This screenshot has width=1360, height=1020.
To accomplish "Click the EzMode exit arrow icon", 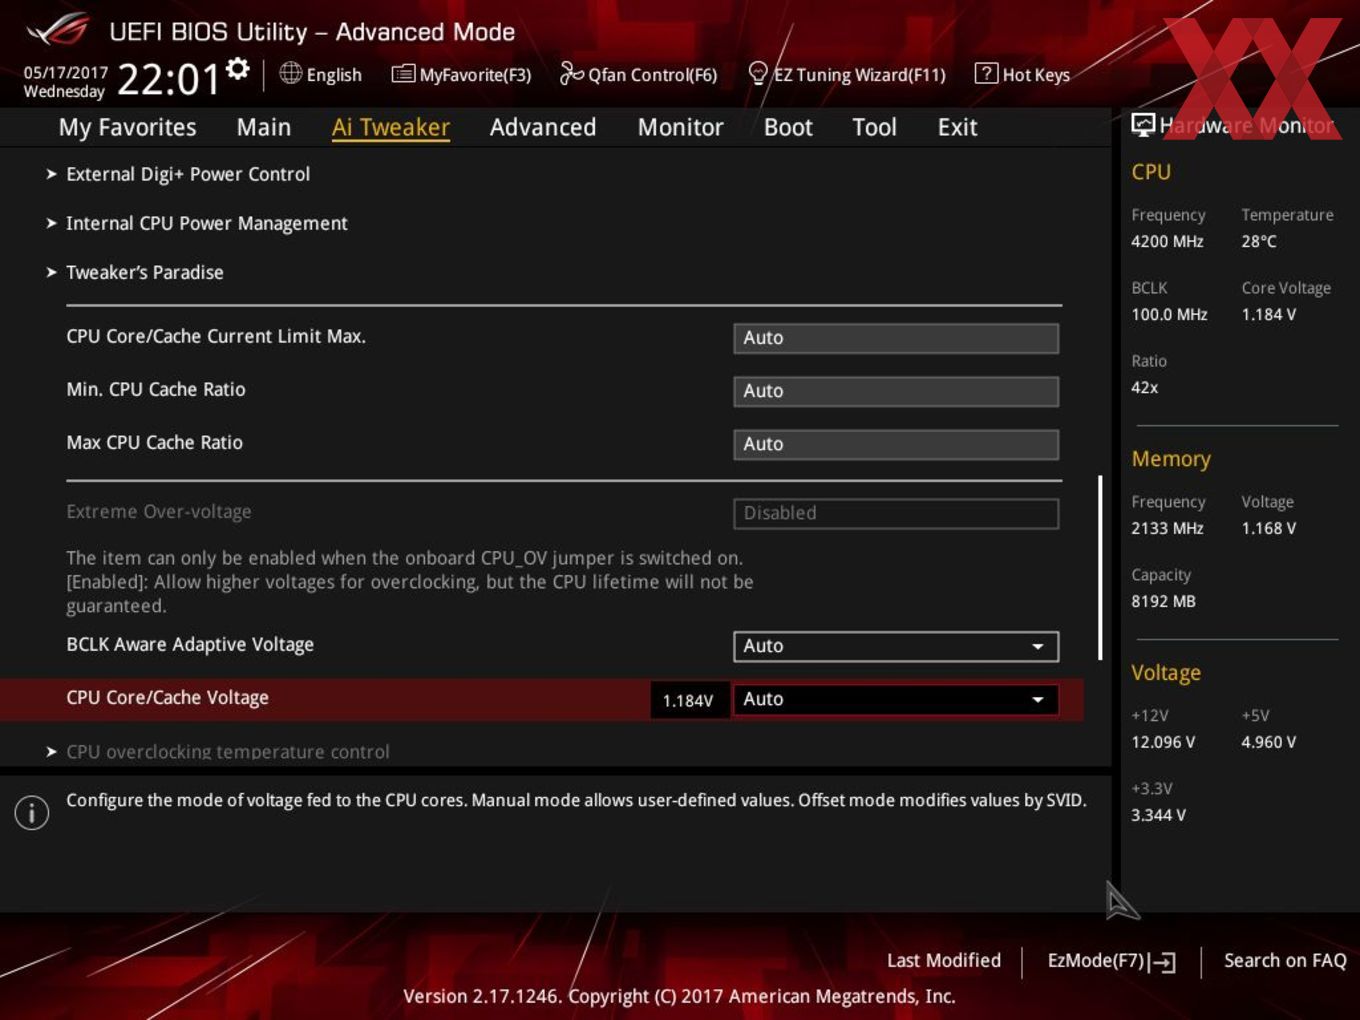I will [x=1162, y=962].
